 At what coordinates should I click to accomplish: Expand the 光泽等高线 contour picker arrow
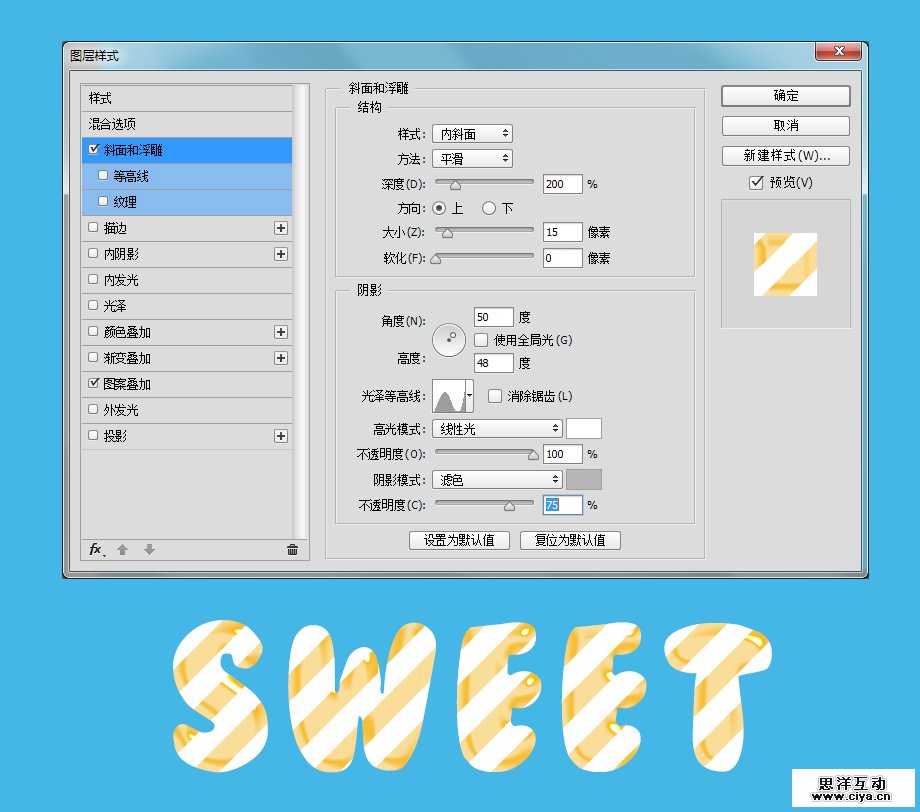[470, 397]
